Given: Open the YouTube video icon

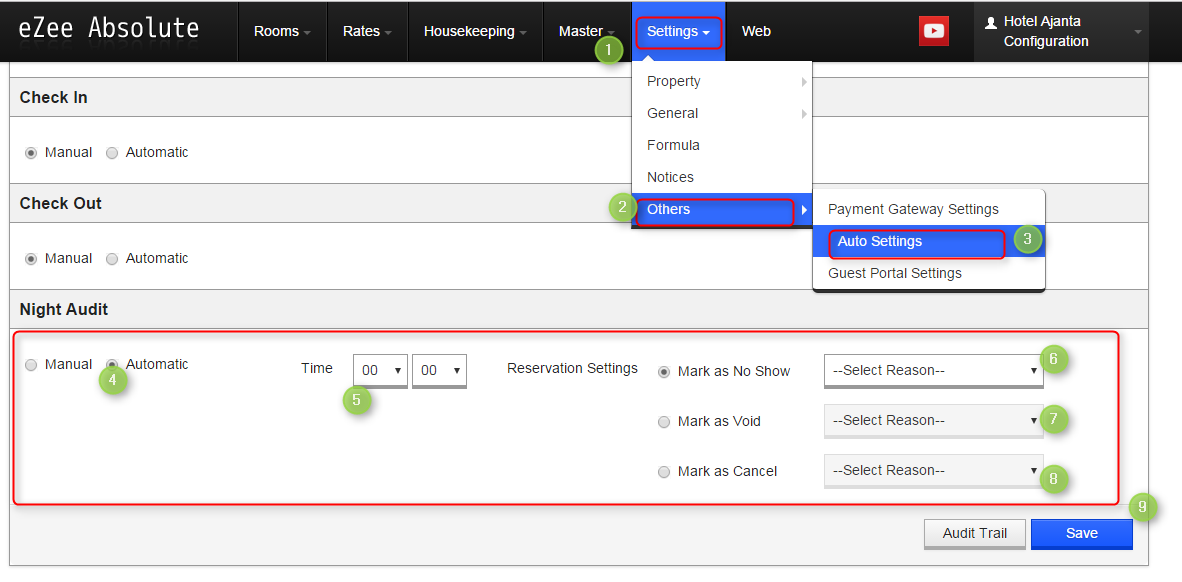Looking at the screenshot, I should pos(933,31).
